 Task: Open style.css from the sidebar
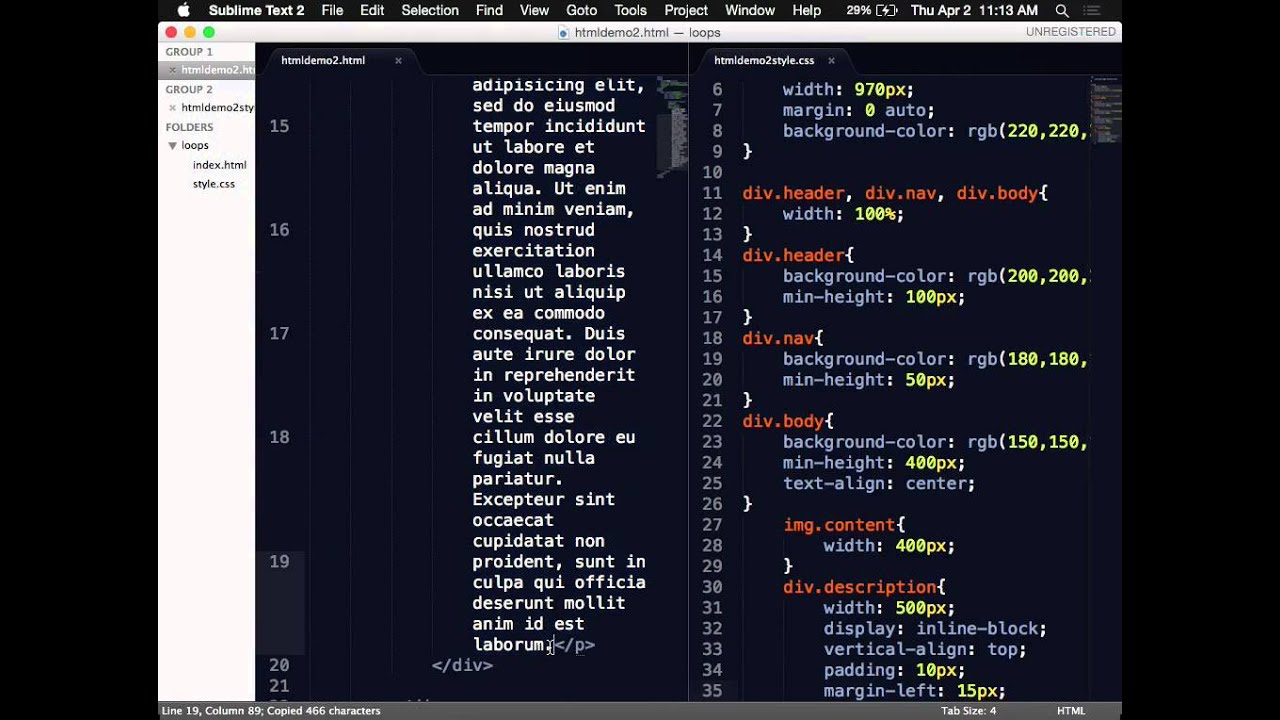coord(213,184)
